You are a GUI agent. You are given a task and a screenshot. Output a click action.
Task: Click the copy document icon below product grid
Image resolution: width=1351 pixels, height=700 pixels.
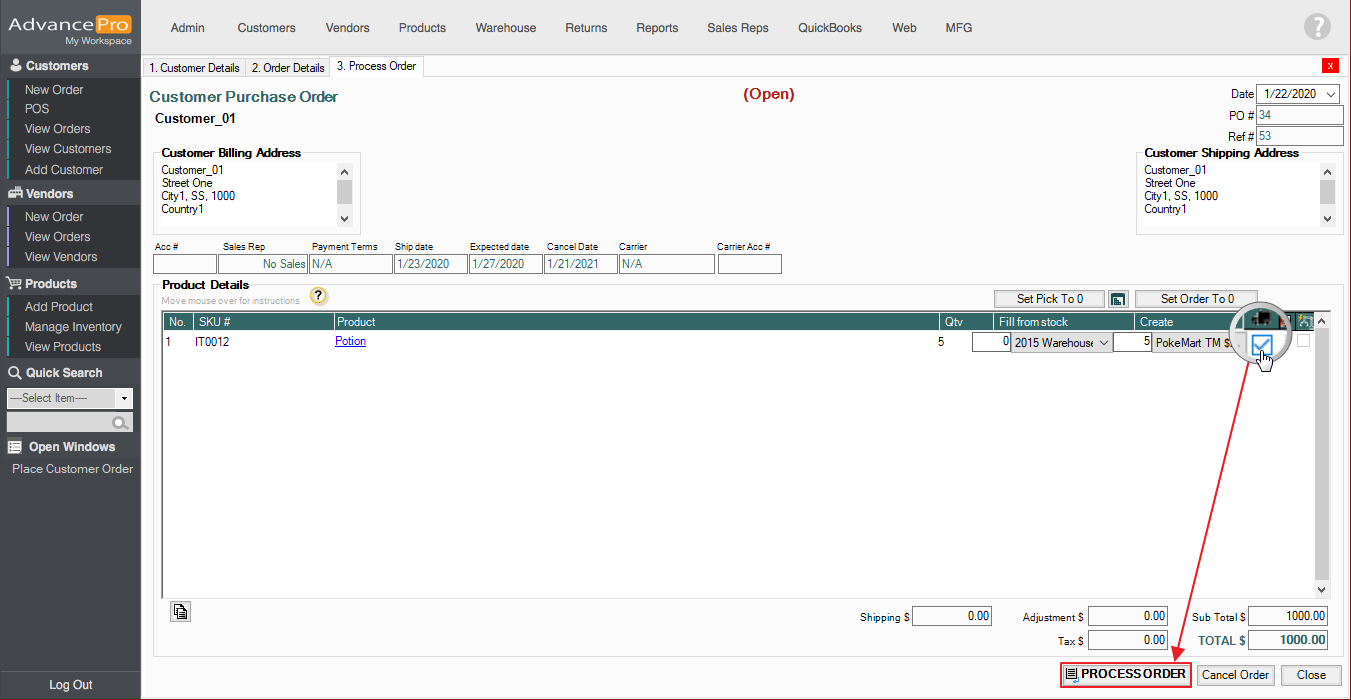[180, 612]
